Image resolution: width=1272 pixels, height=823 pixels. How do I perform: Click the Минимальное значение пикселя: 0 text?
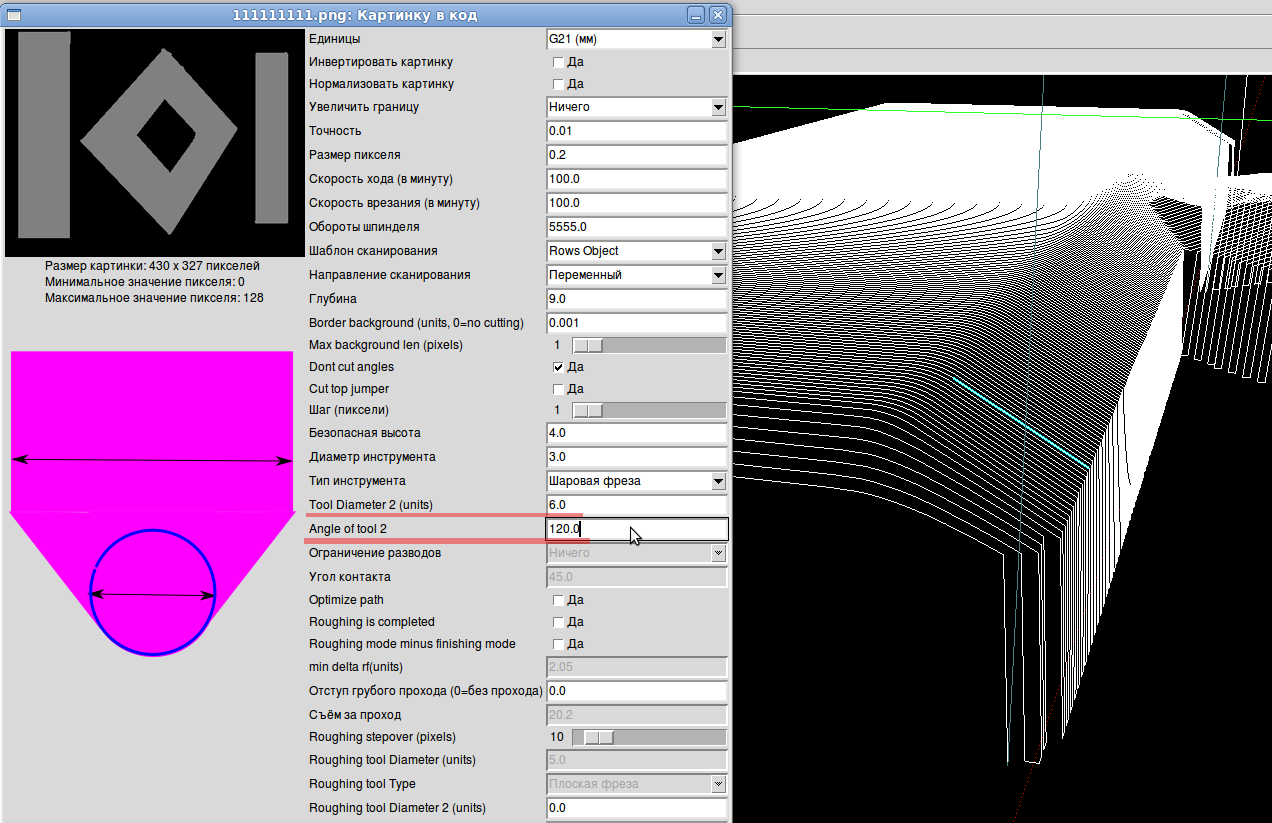(145, 282)
